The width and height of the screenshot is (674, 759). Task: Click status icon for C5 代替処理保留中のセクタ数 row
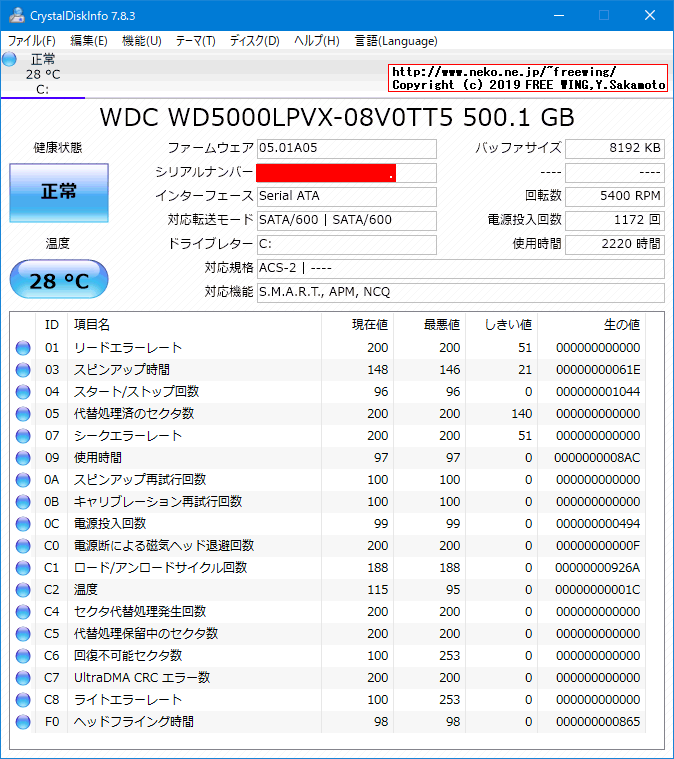[23, 634]
